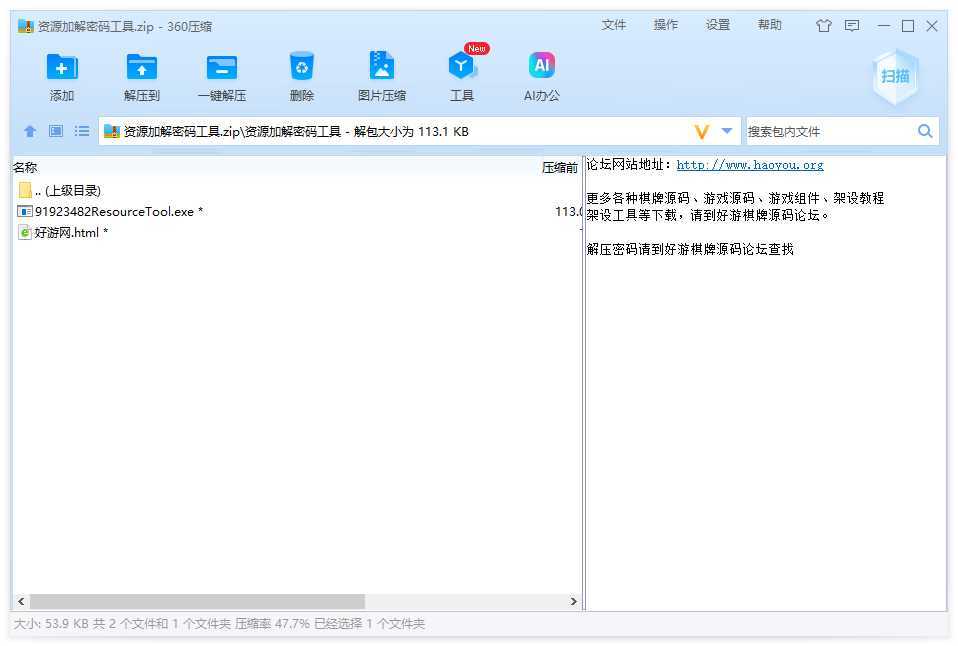Open the 帮助 (Help) menu
This screenshot has height=646, width=958.
769,25
